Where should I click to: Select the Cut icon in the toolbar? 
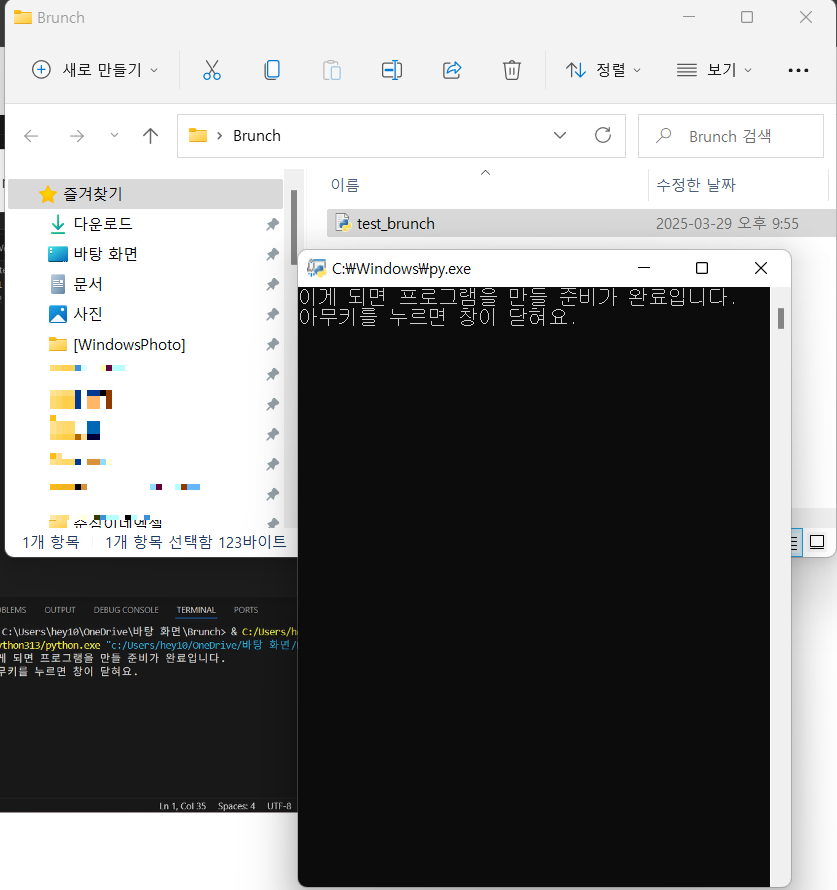211,70
